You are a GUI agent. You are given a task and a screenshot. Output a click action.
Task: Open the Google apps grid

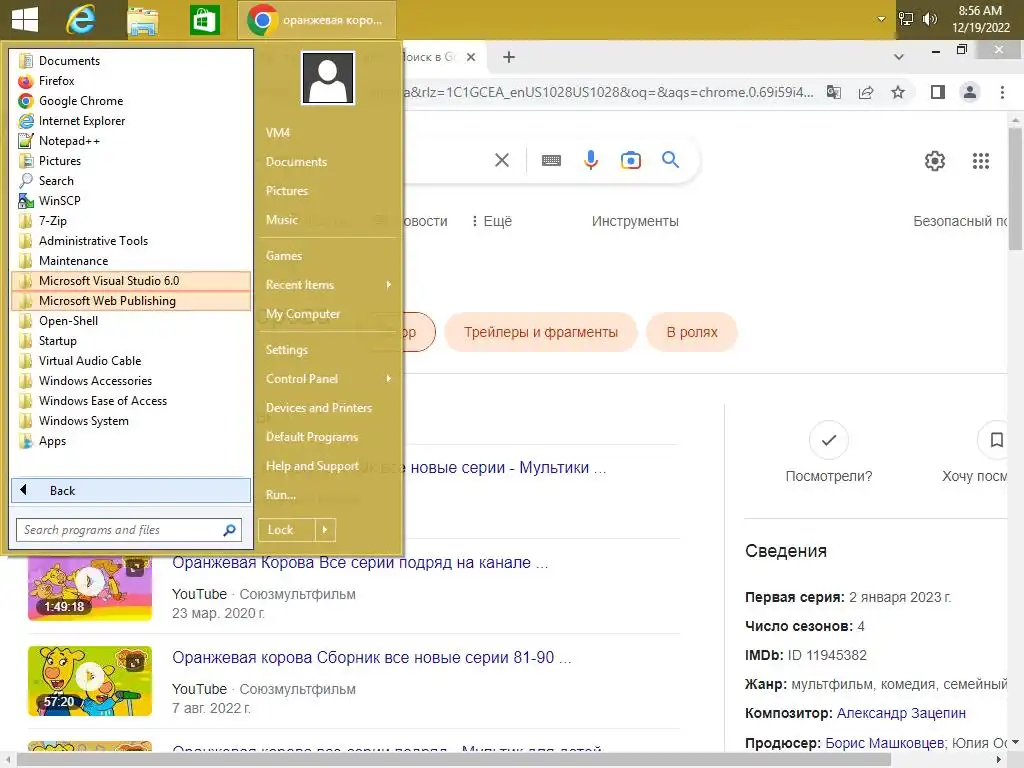(x=981, y=161)
